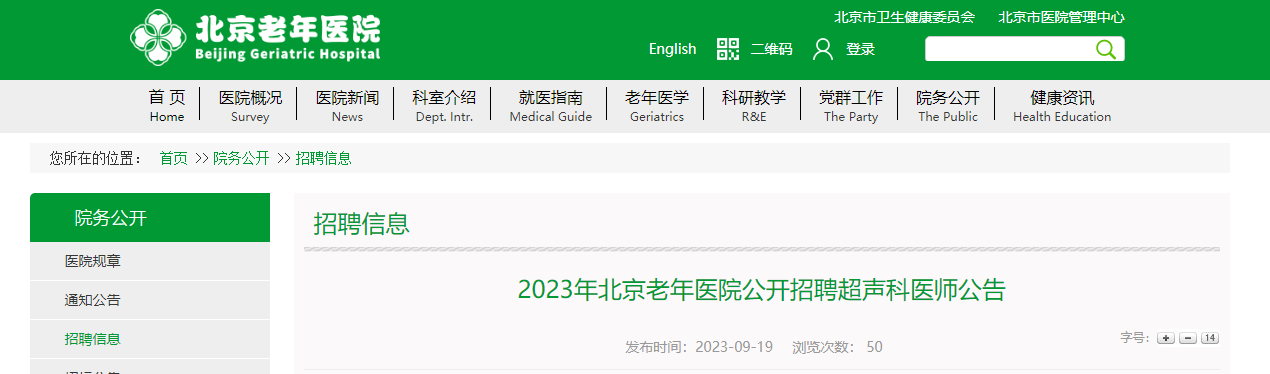1270x374 pixels.
Task: Click the 您所在的位置： label
Action: click(96, 158)
